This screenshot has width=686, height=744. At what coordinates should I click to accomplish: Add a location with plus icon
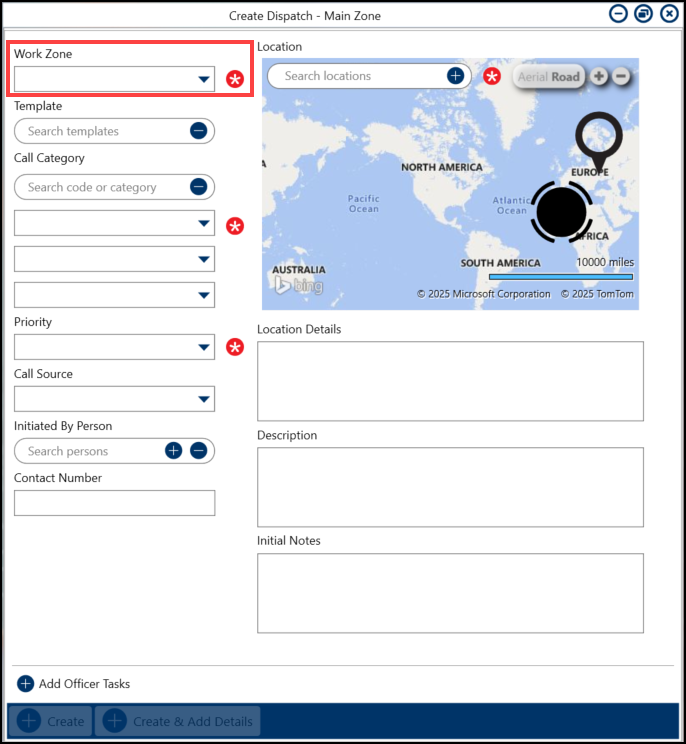[455, 75]
